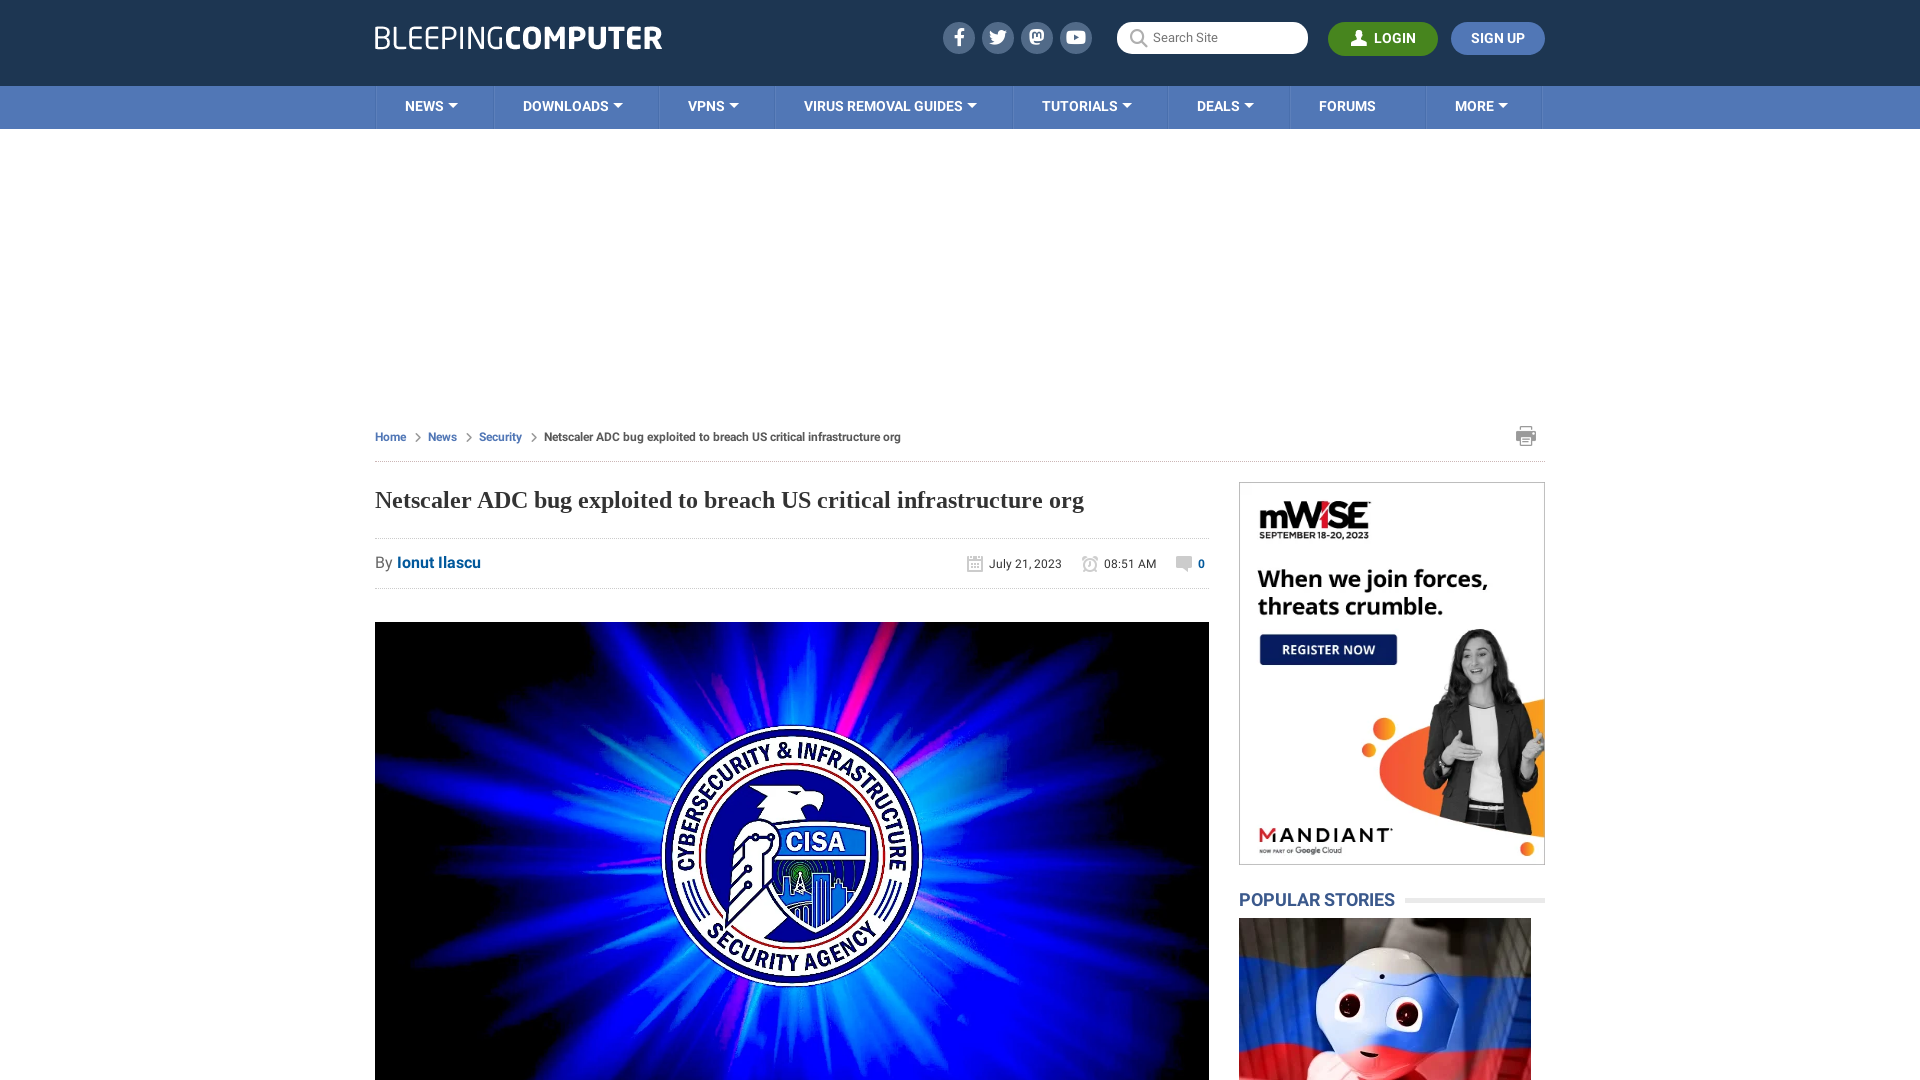1920x1080 pixels.
Task: Open the Twitter social icon link
Action: (x=997, y=38)
